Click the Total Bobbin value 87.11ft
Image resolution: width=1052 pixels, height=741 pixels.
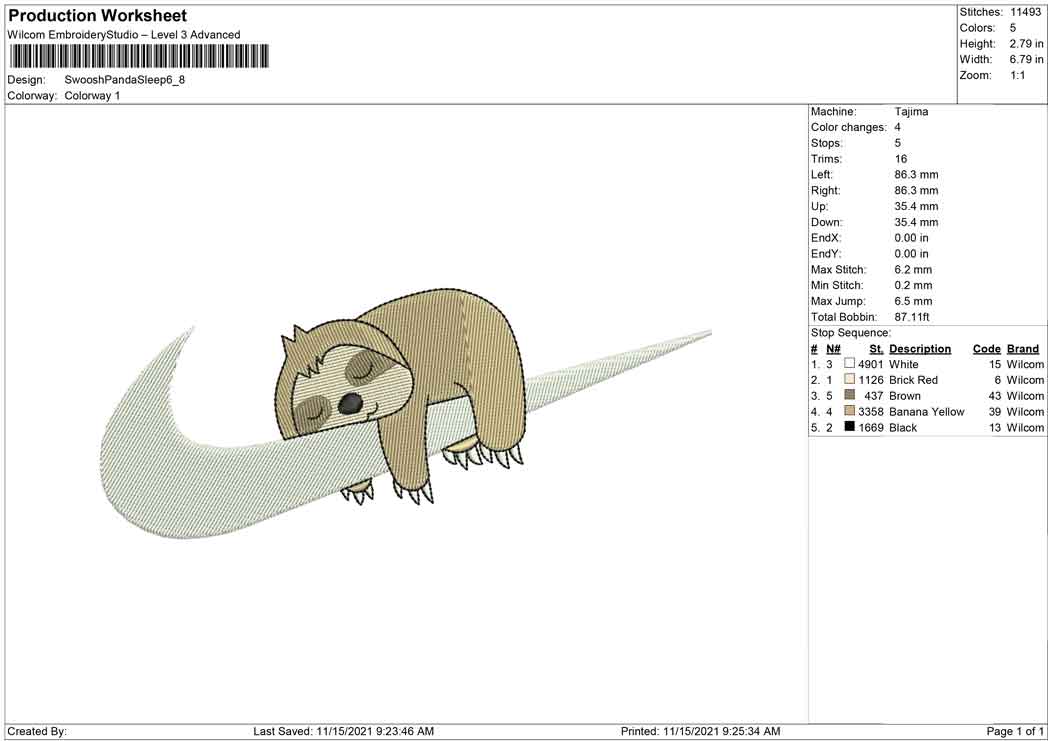[912, 317]
